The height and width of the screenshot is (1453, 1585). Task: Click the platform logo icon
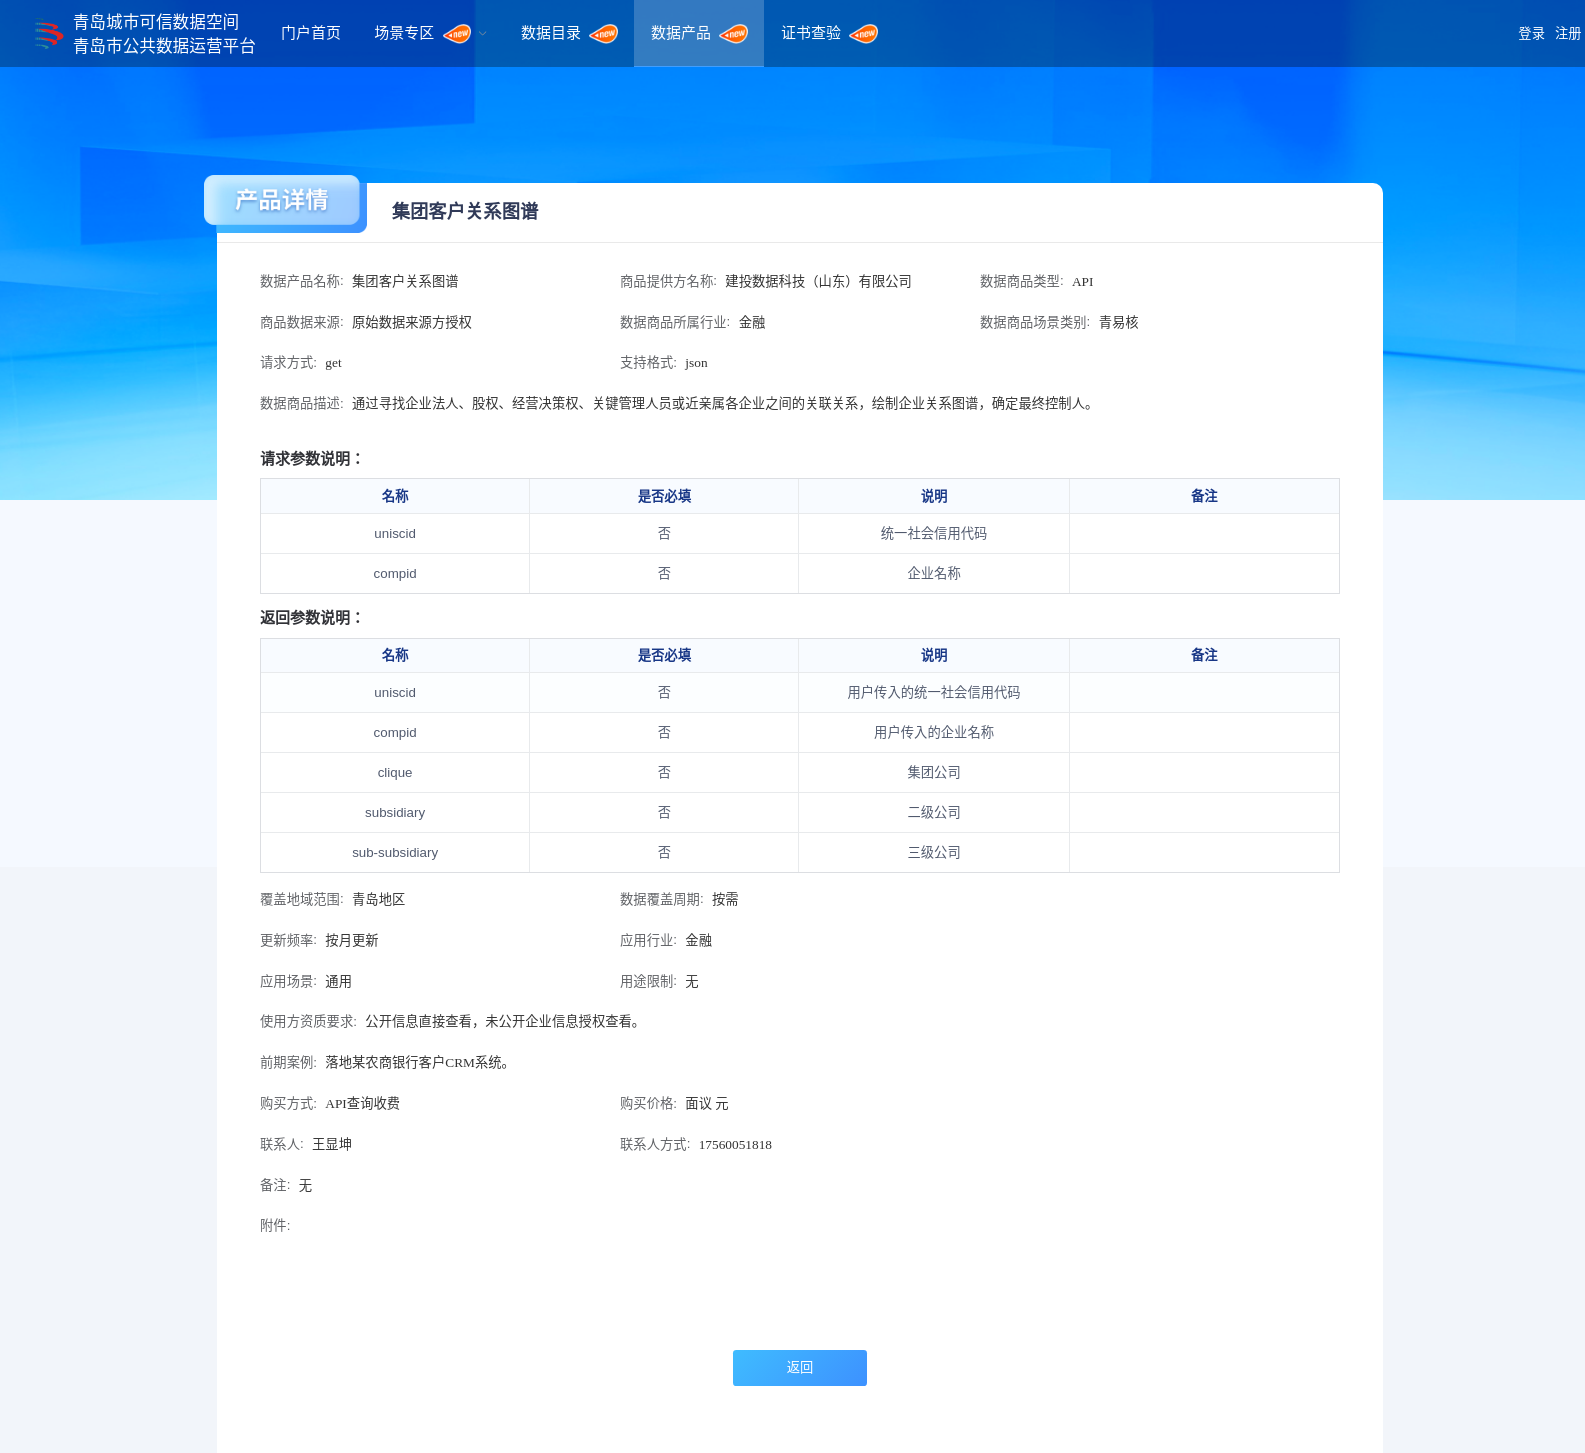(47, 34)
